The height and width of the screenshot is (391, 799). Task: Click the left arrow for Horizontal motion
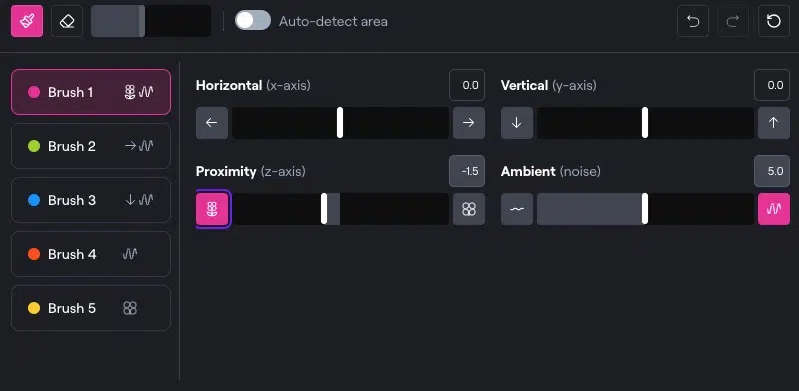[x=212, y=123]
